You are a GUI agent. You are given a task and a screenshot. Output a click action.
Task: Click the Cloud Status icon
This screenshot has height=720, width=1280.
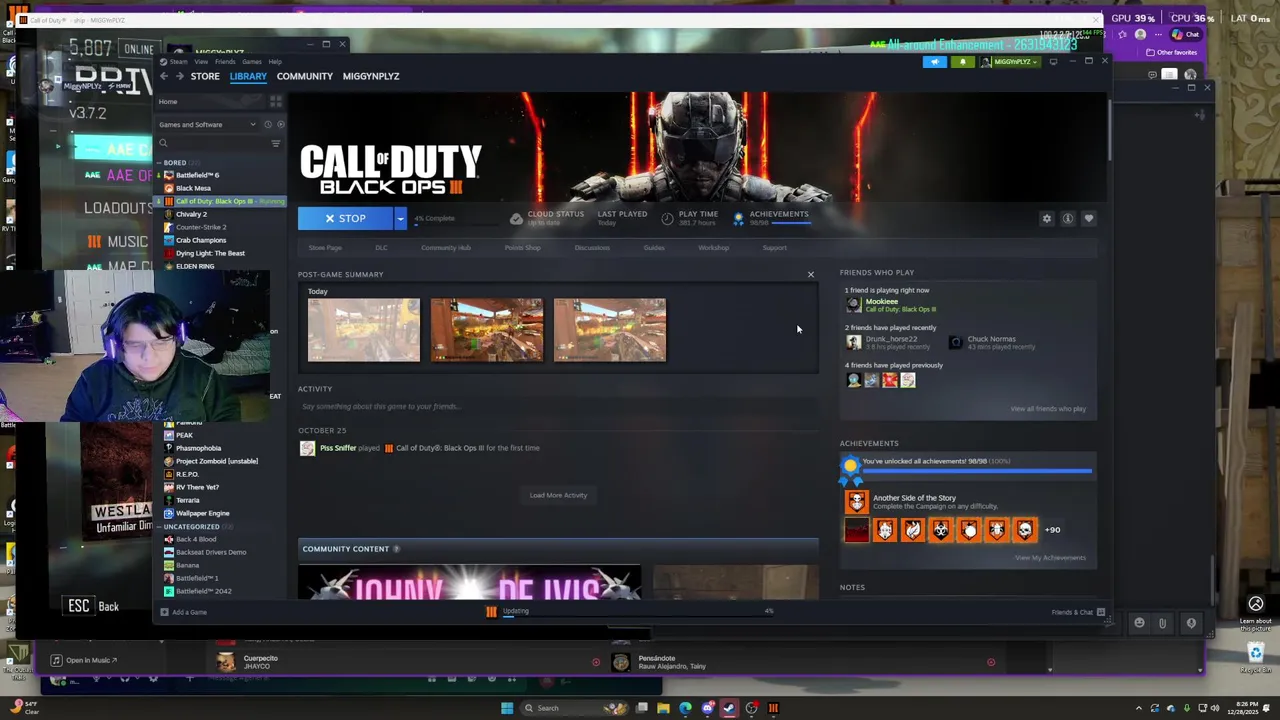(x=516, y=218)
